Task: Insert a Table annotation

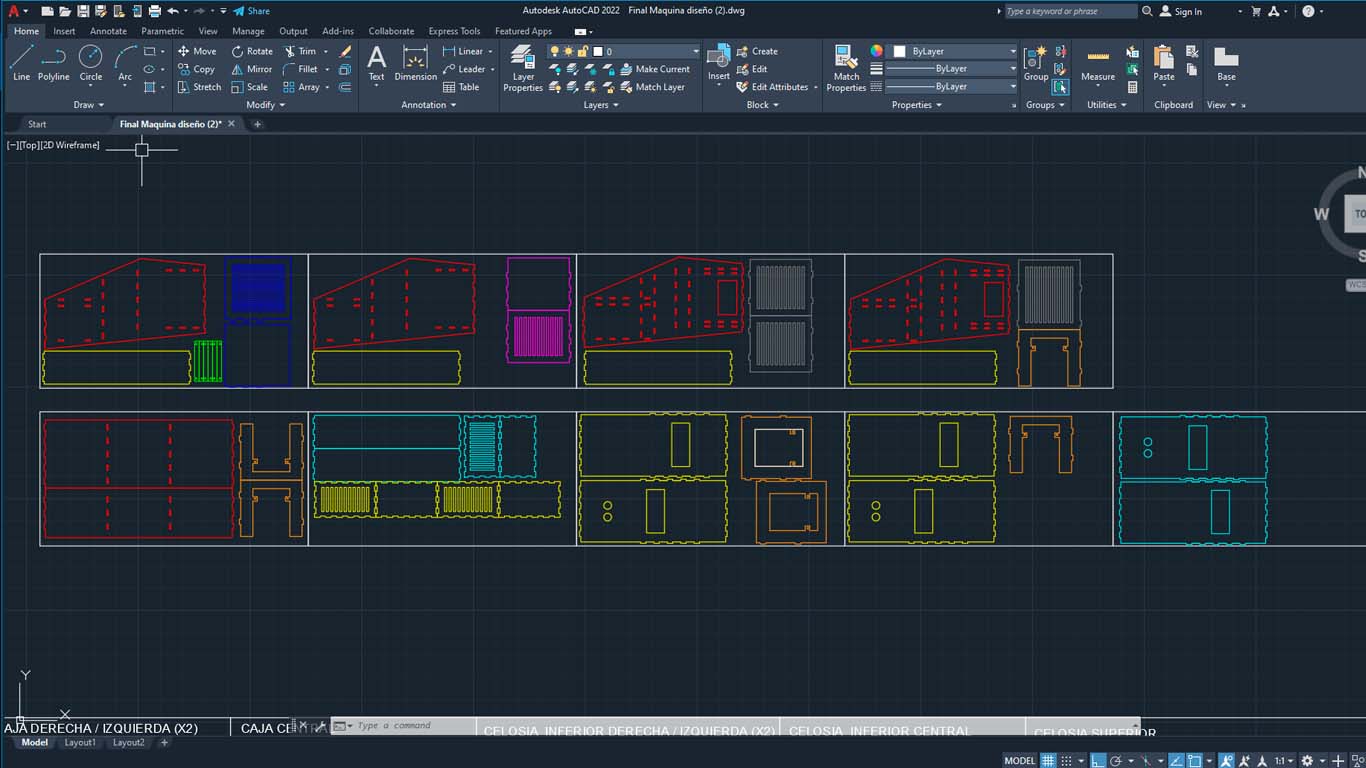Action: 461,87
